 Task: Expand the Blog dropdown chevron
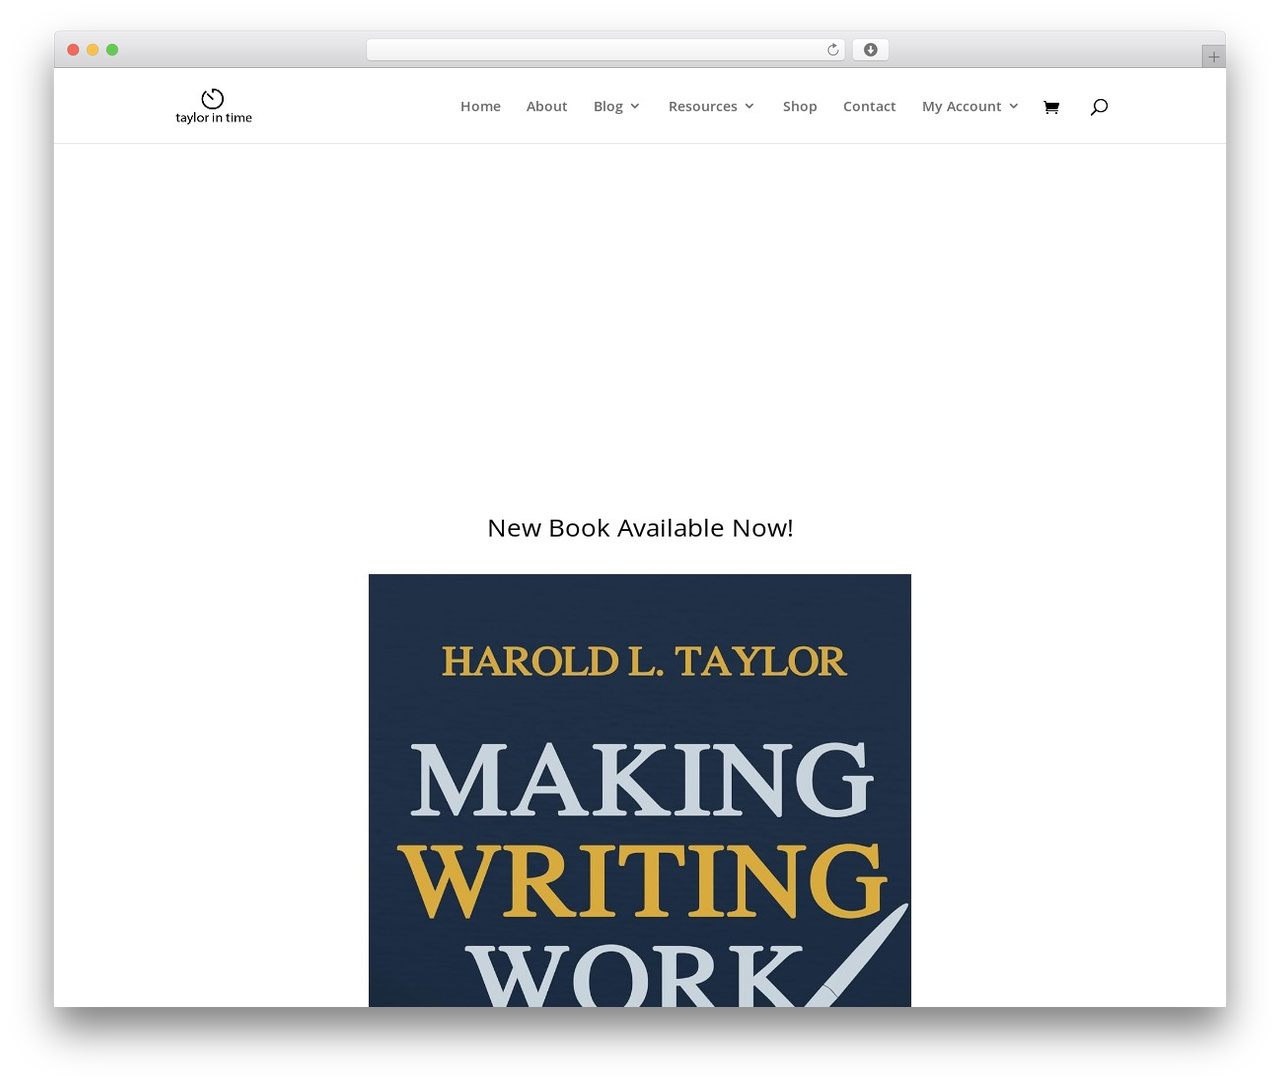635,107
